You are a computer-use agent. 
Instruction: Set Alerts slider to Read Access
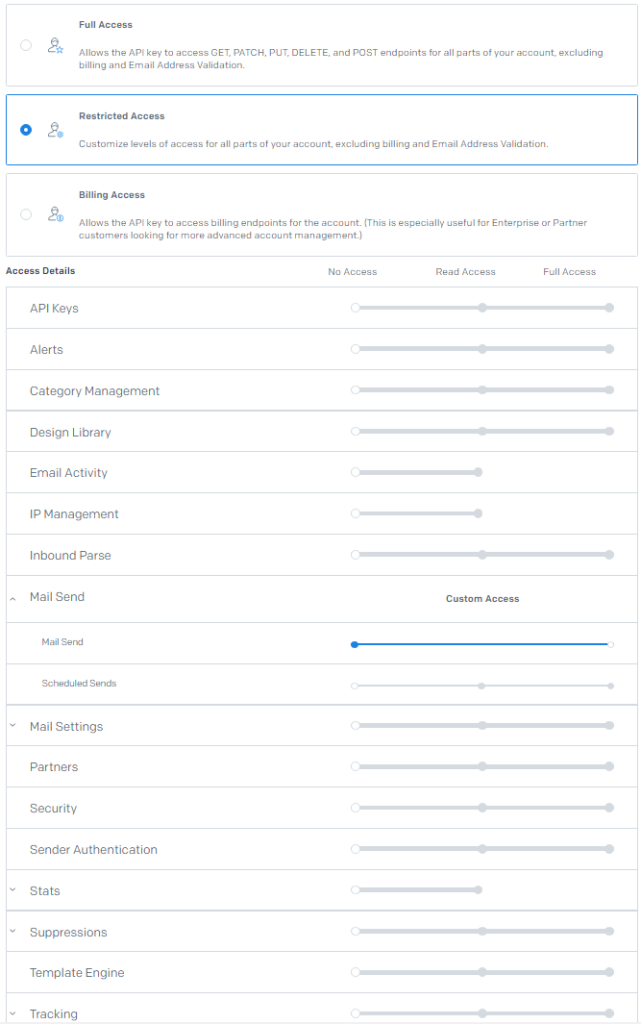[x=482, y=349]
